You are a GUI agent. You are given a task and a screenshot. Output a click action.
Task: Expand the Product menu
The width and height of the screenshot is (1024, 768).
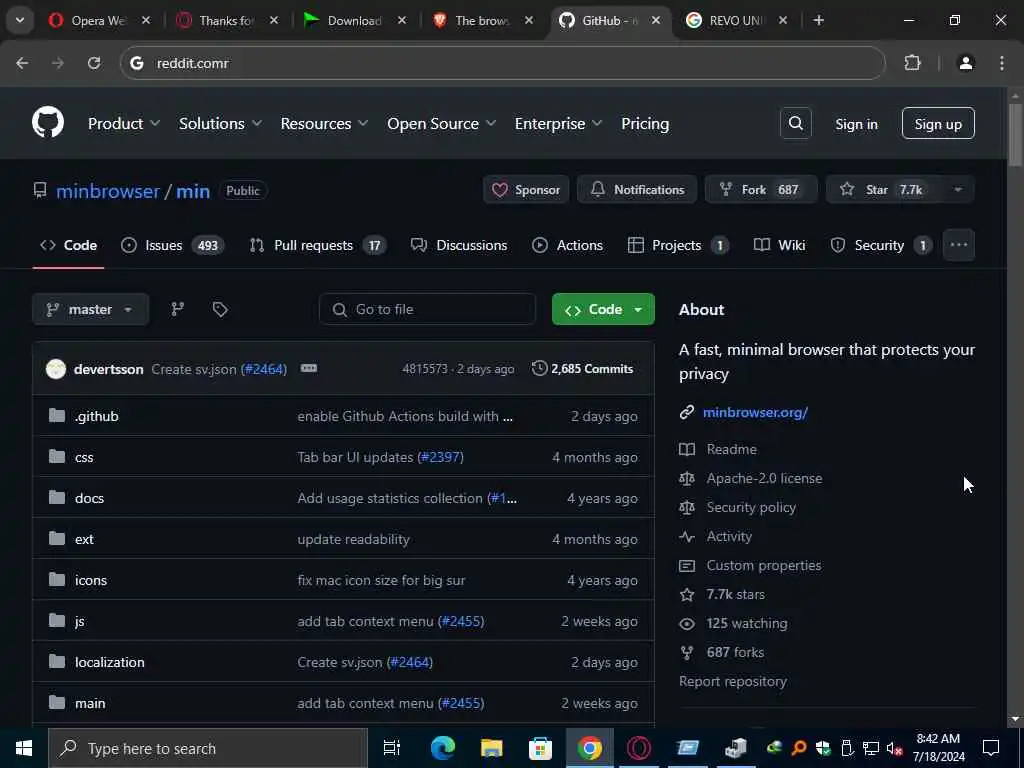(123, 123)
